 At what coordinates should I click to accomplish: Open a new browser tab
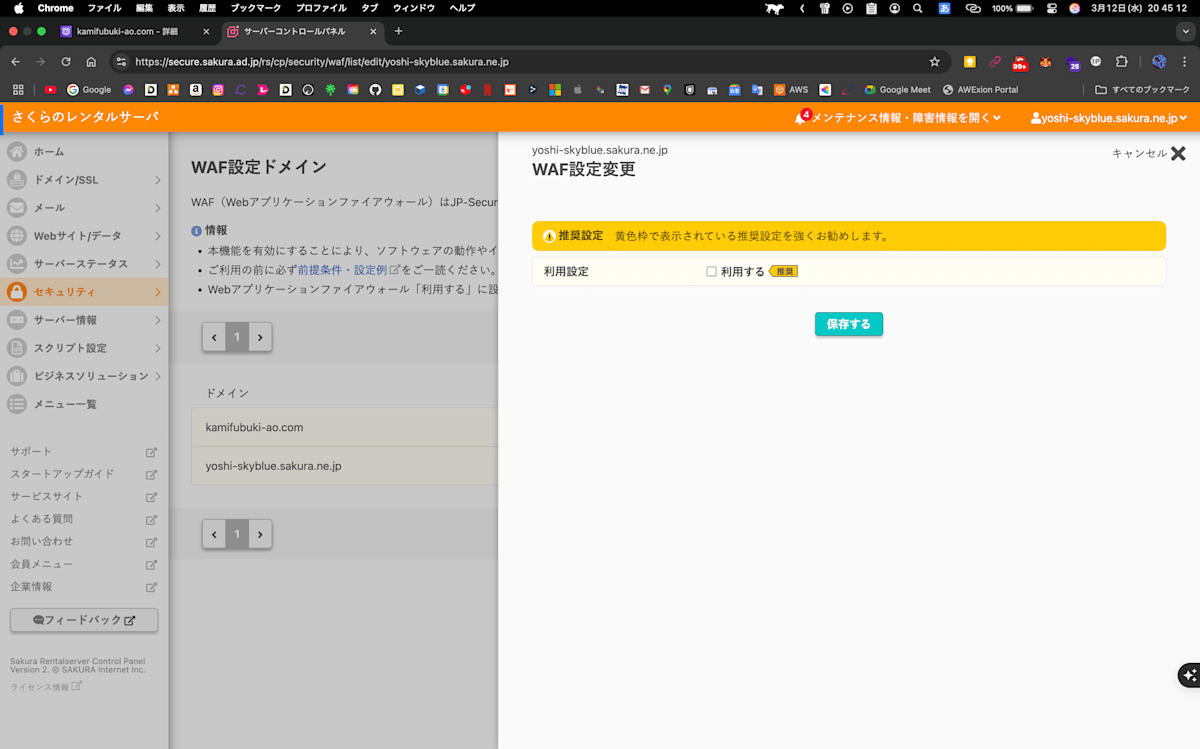[398, 31]
